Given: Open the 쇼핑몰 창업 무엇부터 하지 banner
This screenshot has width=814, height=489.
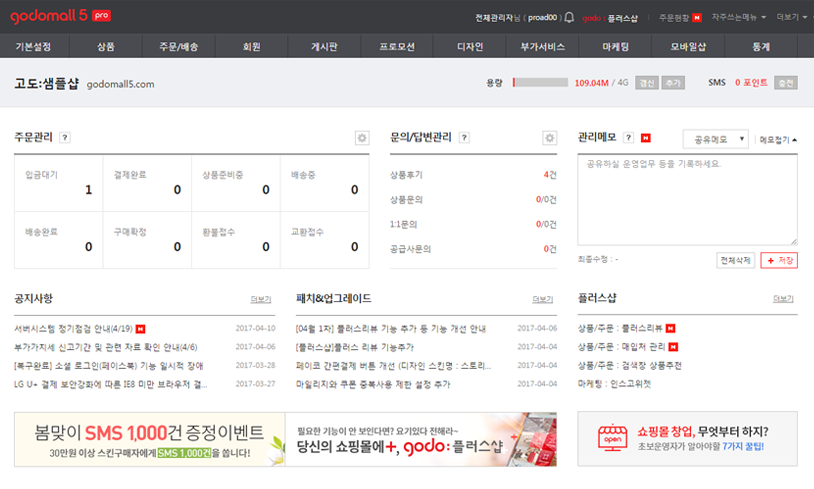Looking at the screenshot, I should [x=687, y=439].
